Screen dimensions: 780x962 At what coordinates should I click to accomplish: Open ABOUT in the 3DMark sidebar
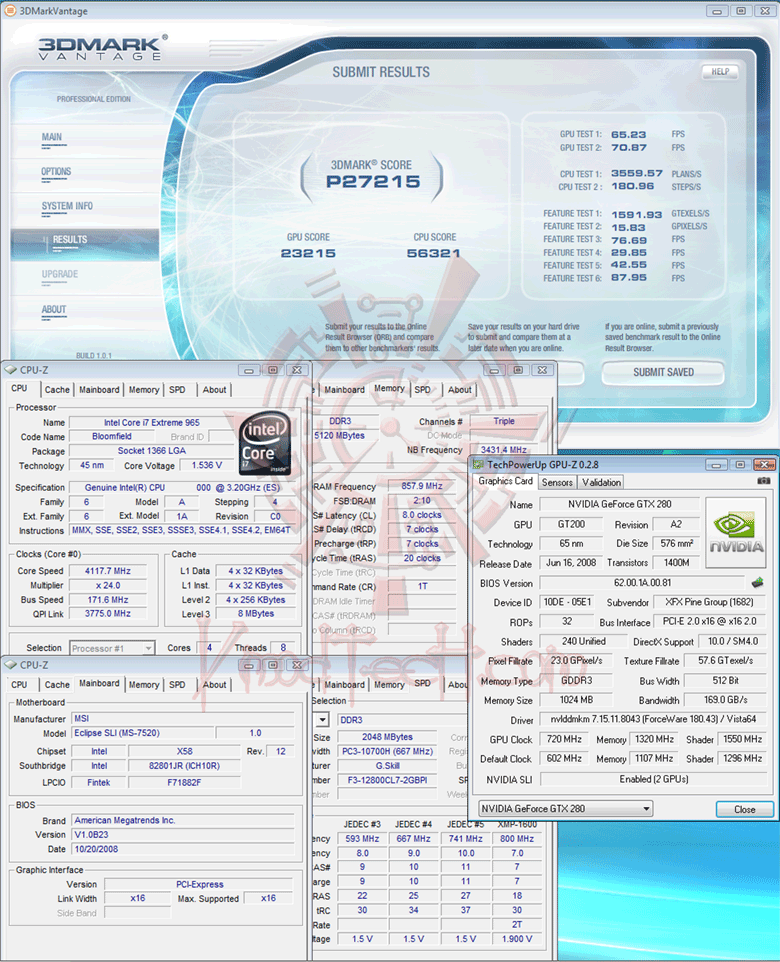tap(53, 309)
